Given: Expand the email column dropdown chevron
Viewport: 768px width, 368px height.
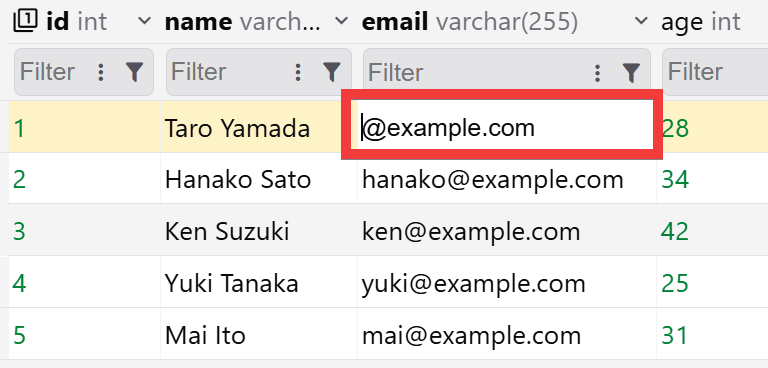Looking at the screenshot, I should (641, 21).
